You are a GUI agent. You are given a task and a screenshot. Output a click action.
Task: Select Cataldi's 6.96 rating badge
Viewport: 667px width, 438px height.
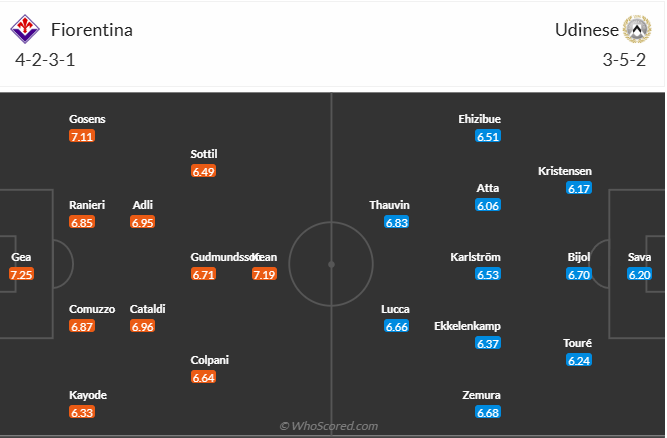143,326
